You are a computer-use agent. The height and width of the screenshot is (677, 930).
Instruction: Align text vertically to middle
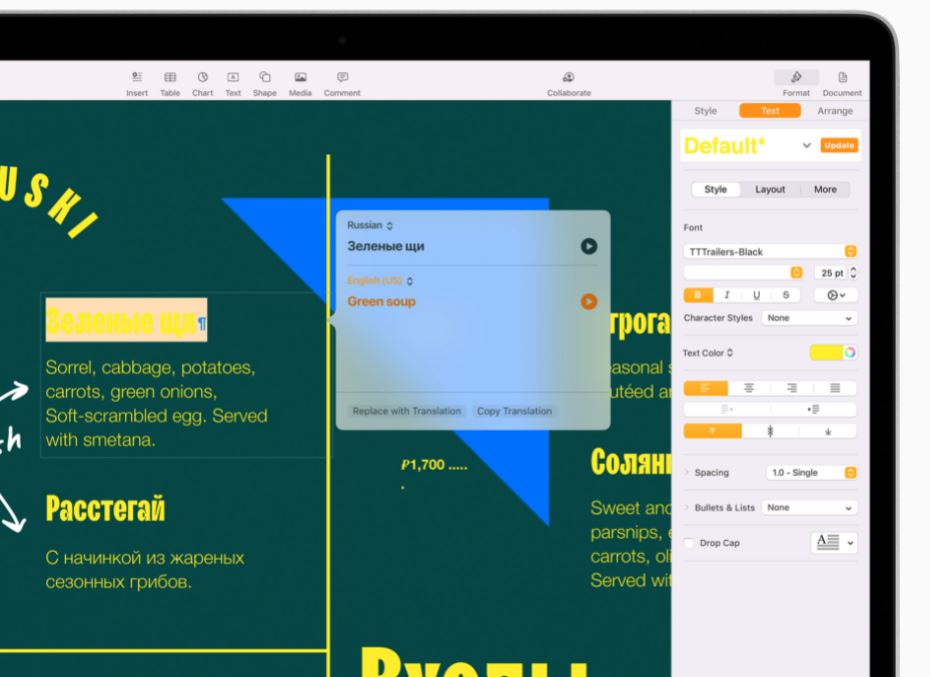[x=770, y=431]
